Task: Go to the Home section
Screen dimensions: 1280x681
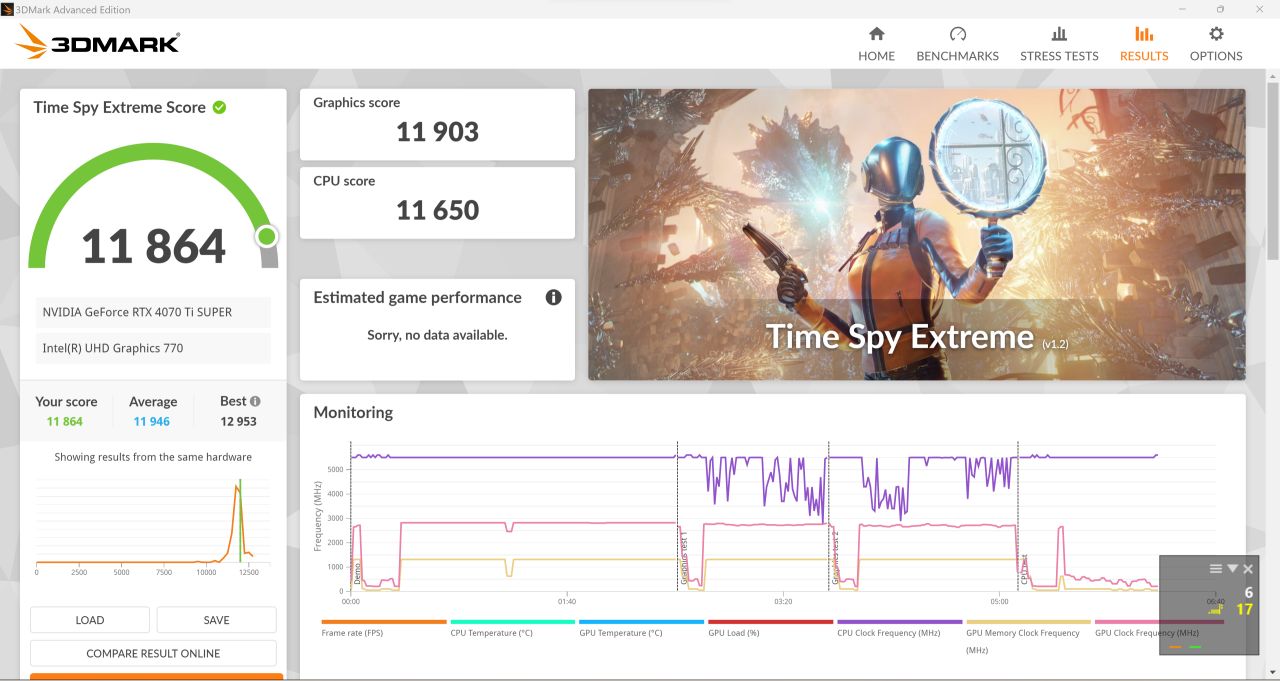Action: (x=876, y=44)
